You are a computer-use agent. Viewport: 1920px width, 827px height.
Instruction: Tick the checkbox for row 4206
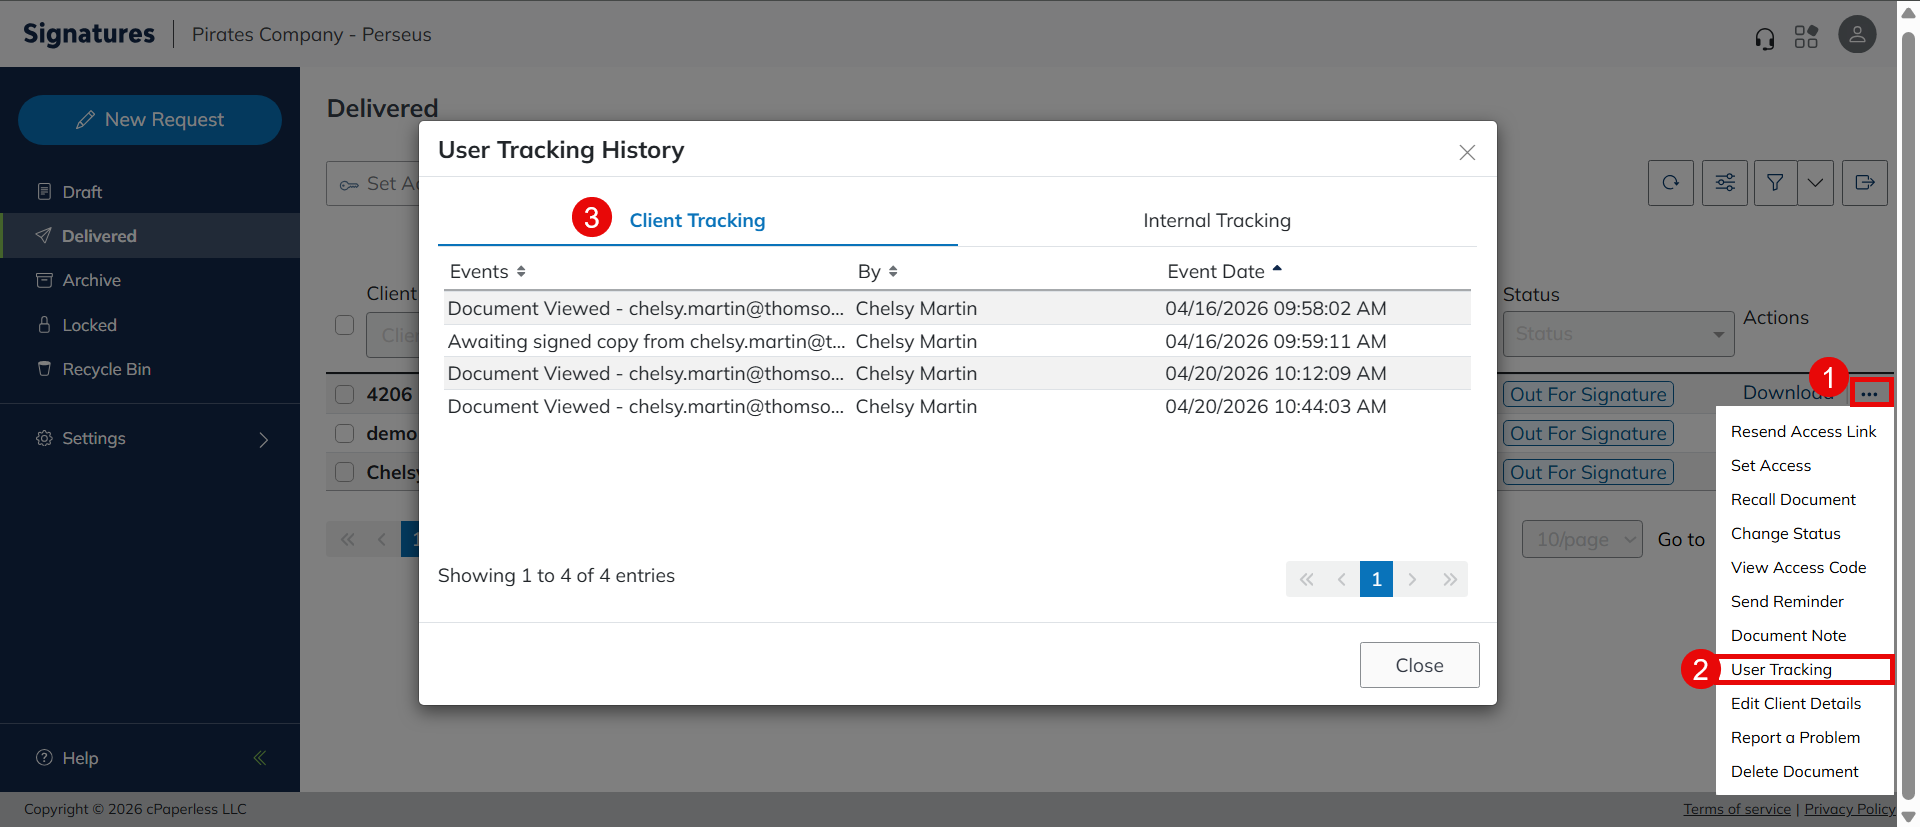(345, 394)
